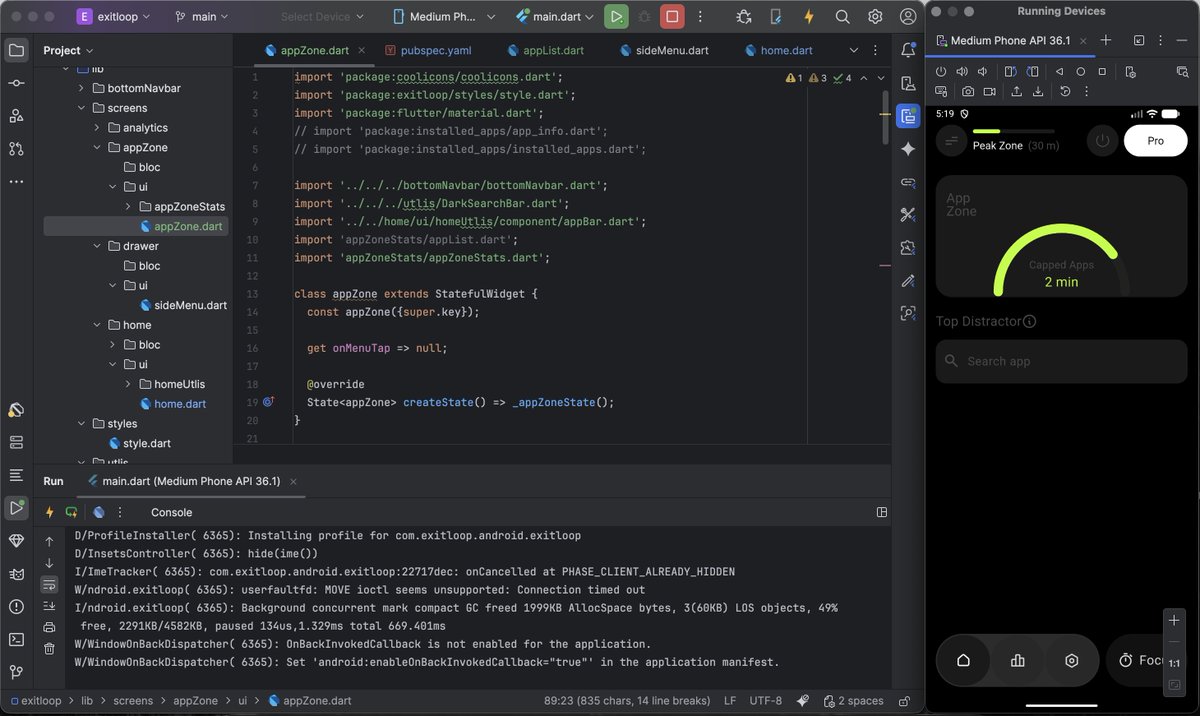The image size is (1200, 716).
Task: Record emulator screen video icon
Action: (989, 91)
